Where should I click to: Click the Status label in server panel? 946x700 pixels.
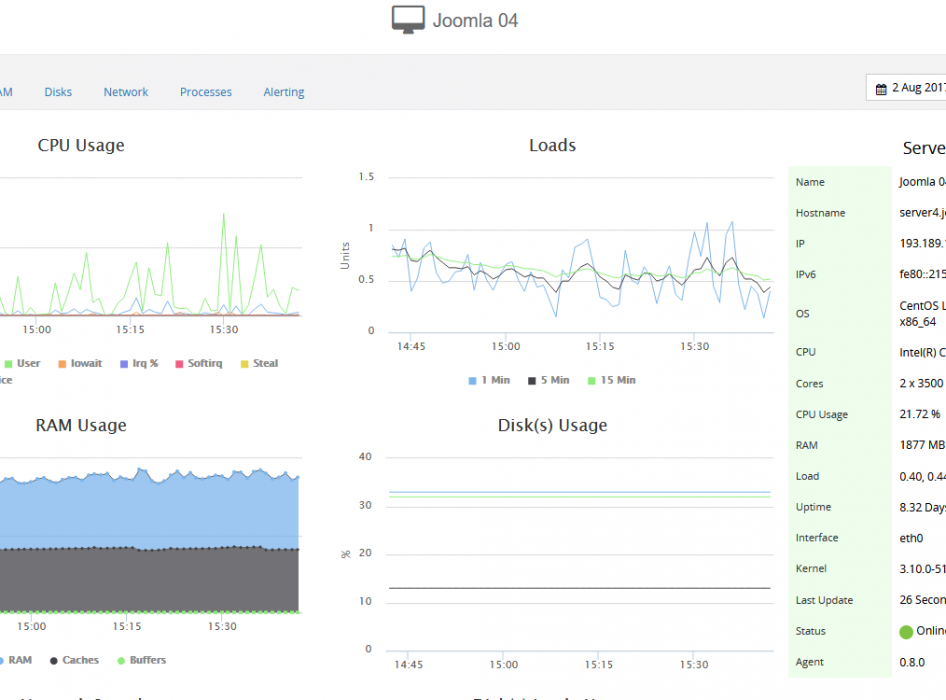point(810,631)
